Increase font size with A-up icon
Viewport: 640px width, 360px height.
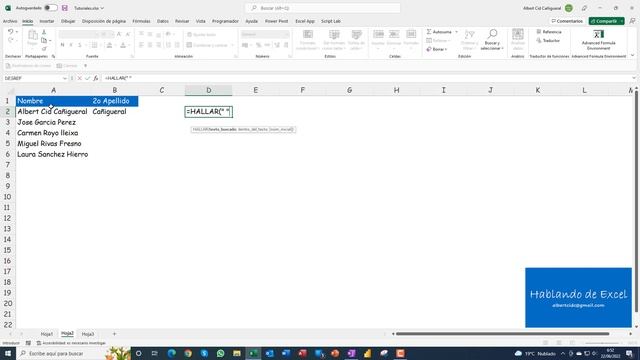point(119,34)
